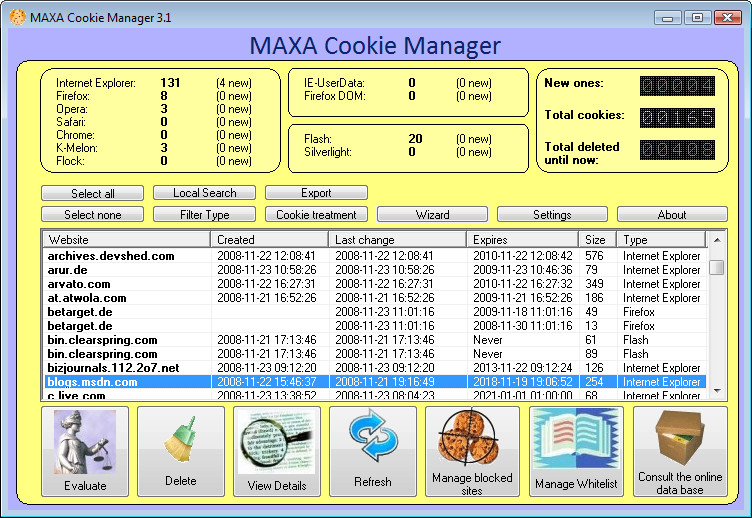The width and height of the screenshot is (752, 518).
Task: Click the 2018-11-19 19:06:52 expiry cell
Action: point(523,382)
